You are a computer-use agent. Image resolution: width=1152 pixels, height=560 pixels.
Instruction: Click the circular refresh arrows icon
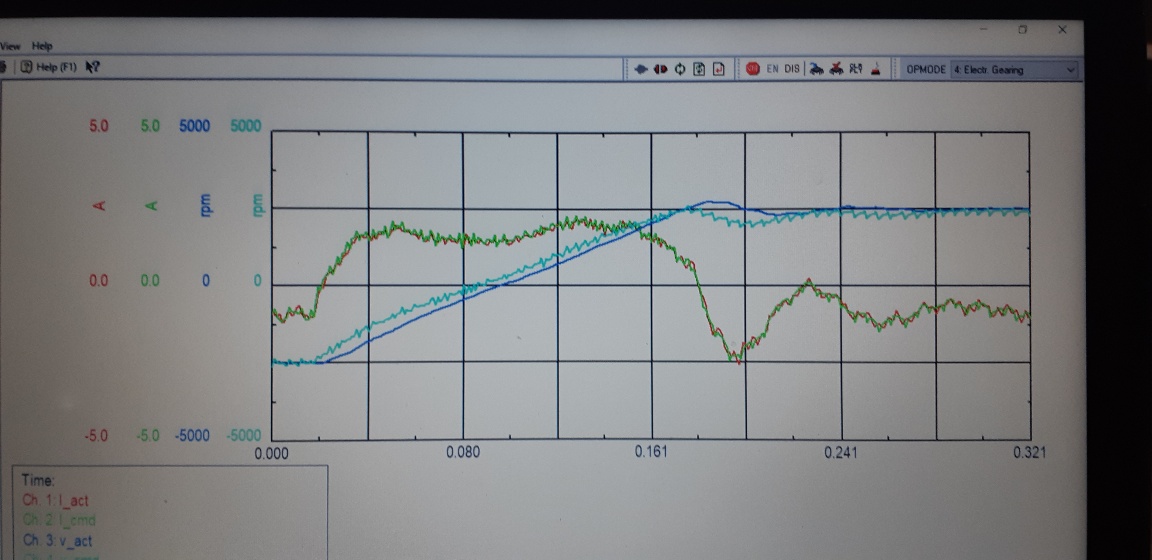(x=680, y=69)
